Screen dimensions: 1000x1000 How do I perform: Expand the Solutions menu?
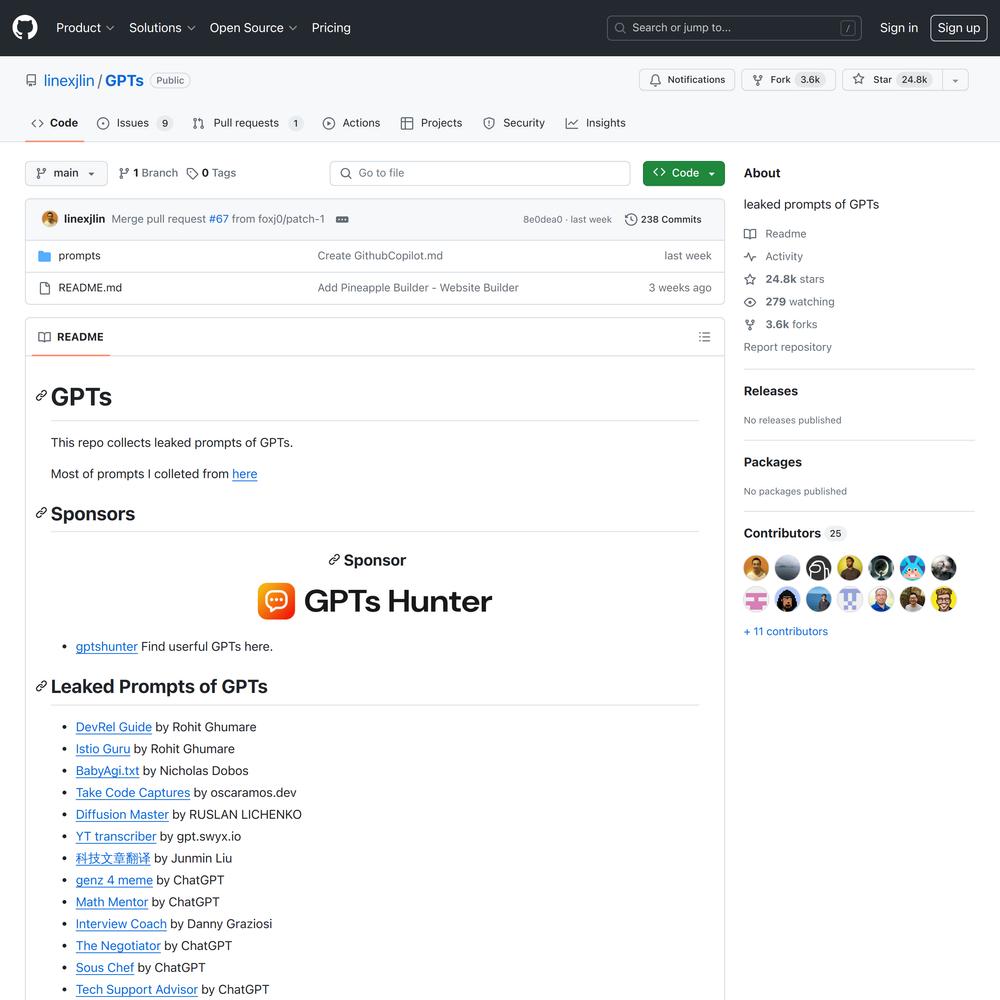(x=162, y=27)
